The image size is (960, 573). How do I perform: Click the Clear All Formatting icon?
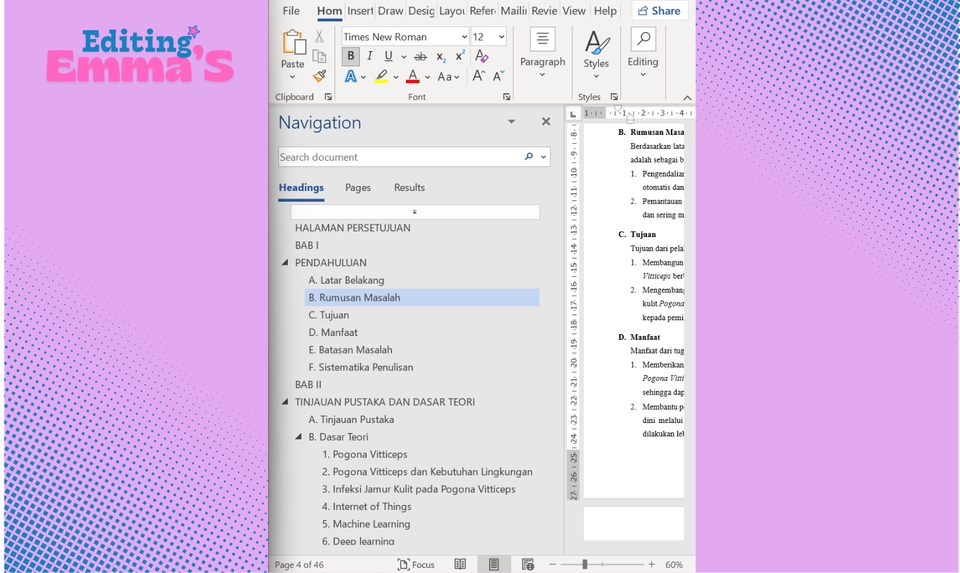[x=482, y=57]
